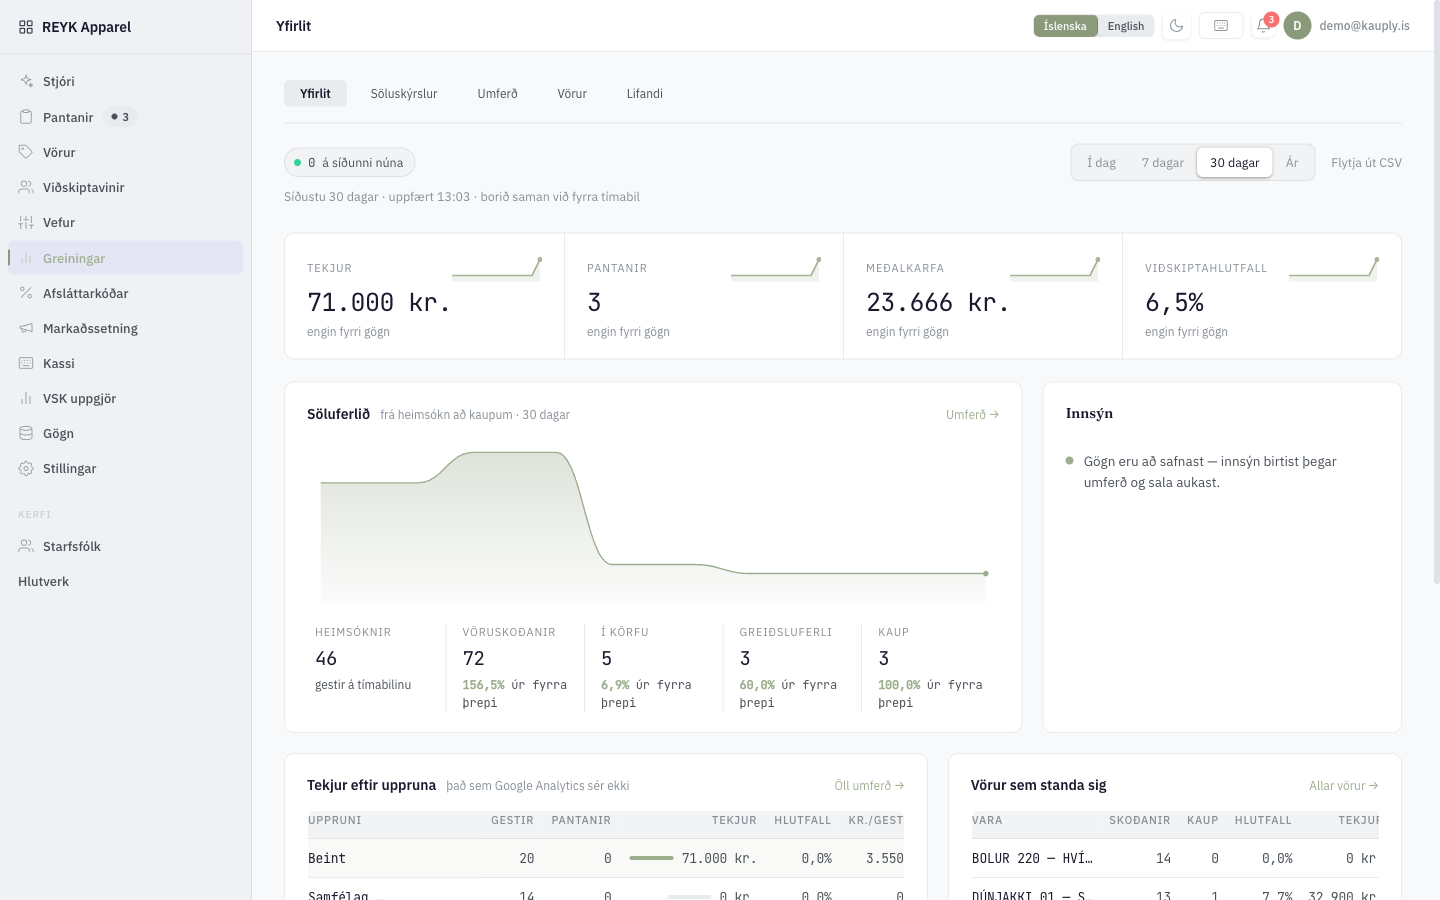The width and height of the screenshot is (1440, 900).
Task: Switch language to English
Action: tap(1126, 26)
